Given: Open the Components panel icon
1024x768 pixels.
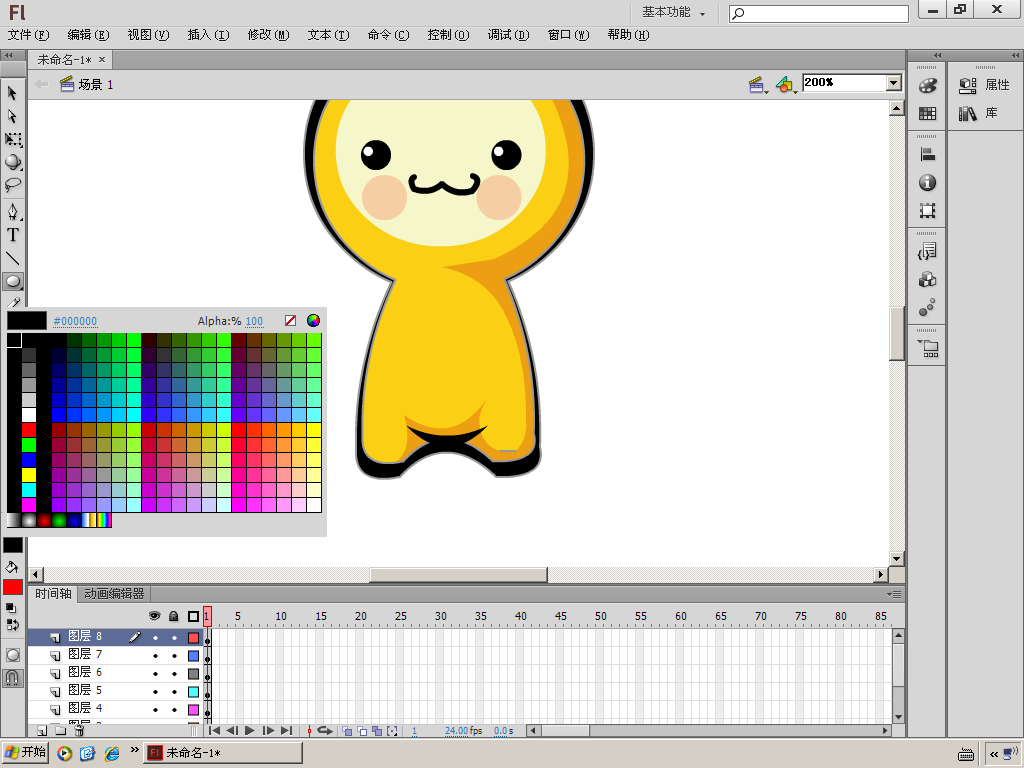Looking at the screenshot, I should tap(927, 280).
